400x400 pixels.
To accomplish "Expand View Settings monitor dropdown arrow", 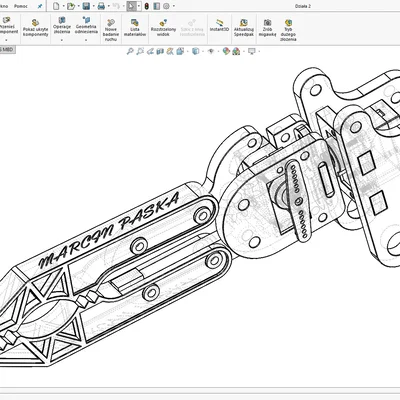I will (259, 51).
